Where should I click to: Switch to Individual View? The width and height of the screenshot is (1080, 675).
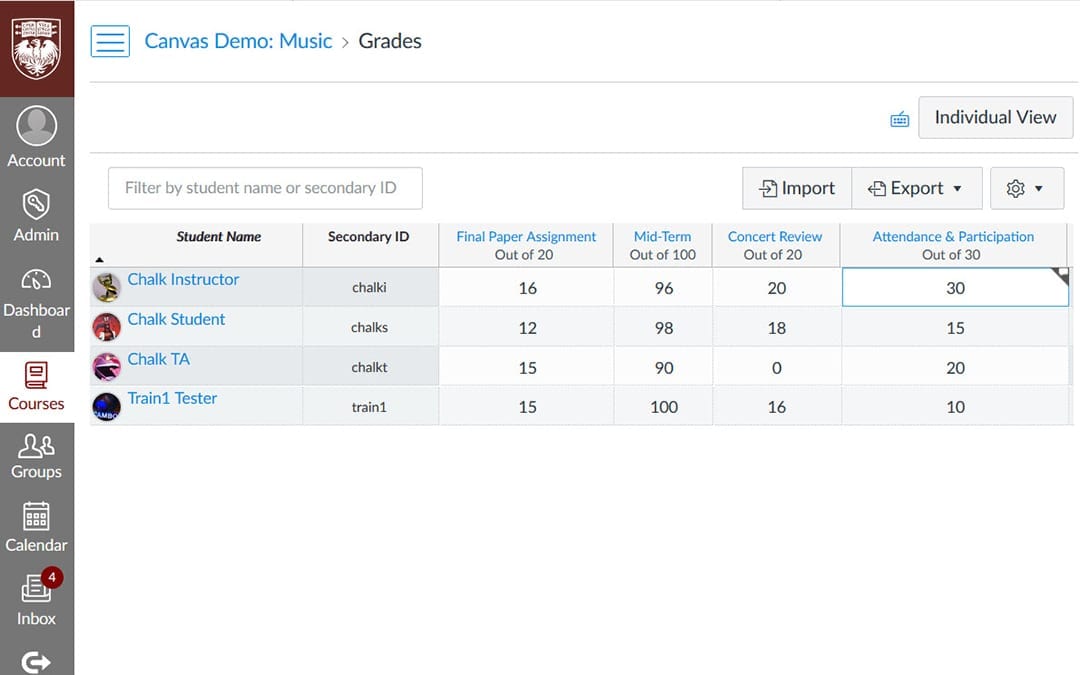click(995, 117)
